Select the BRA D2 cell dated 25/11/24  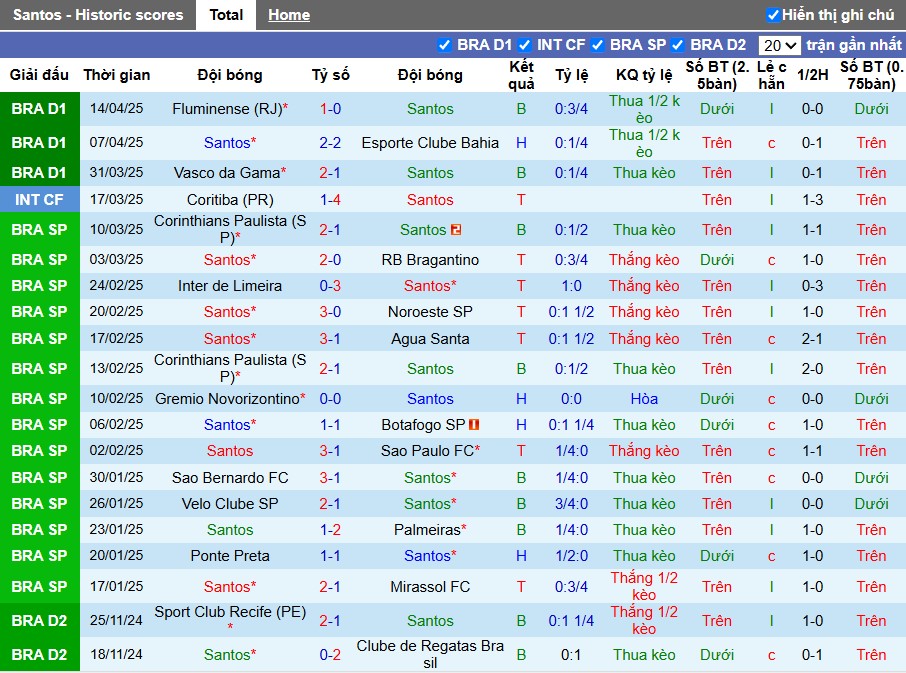[x=39, y=620]
